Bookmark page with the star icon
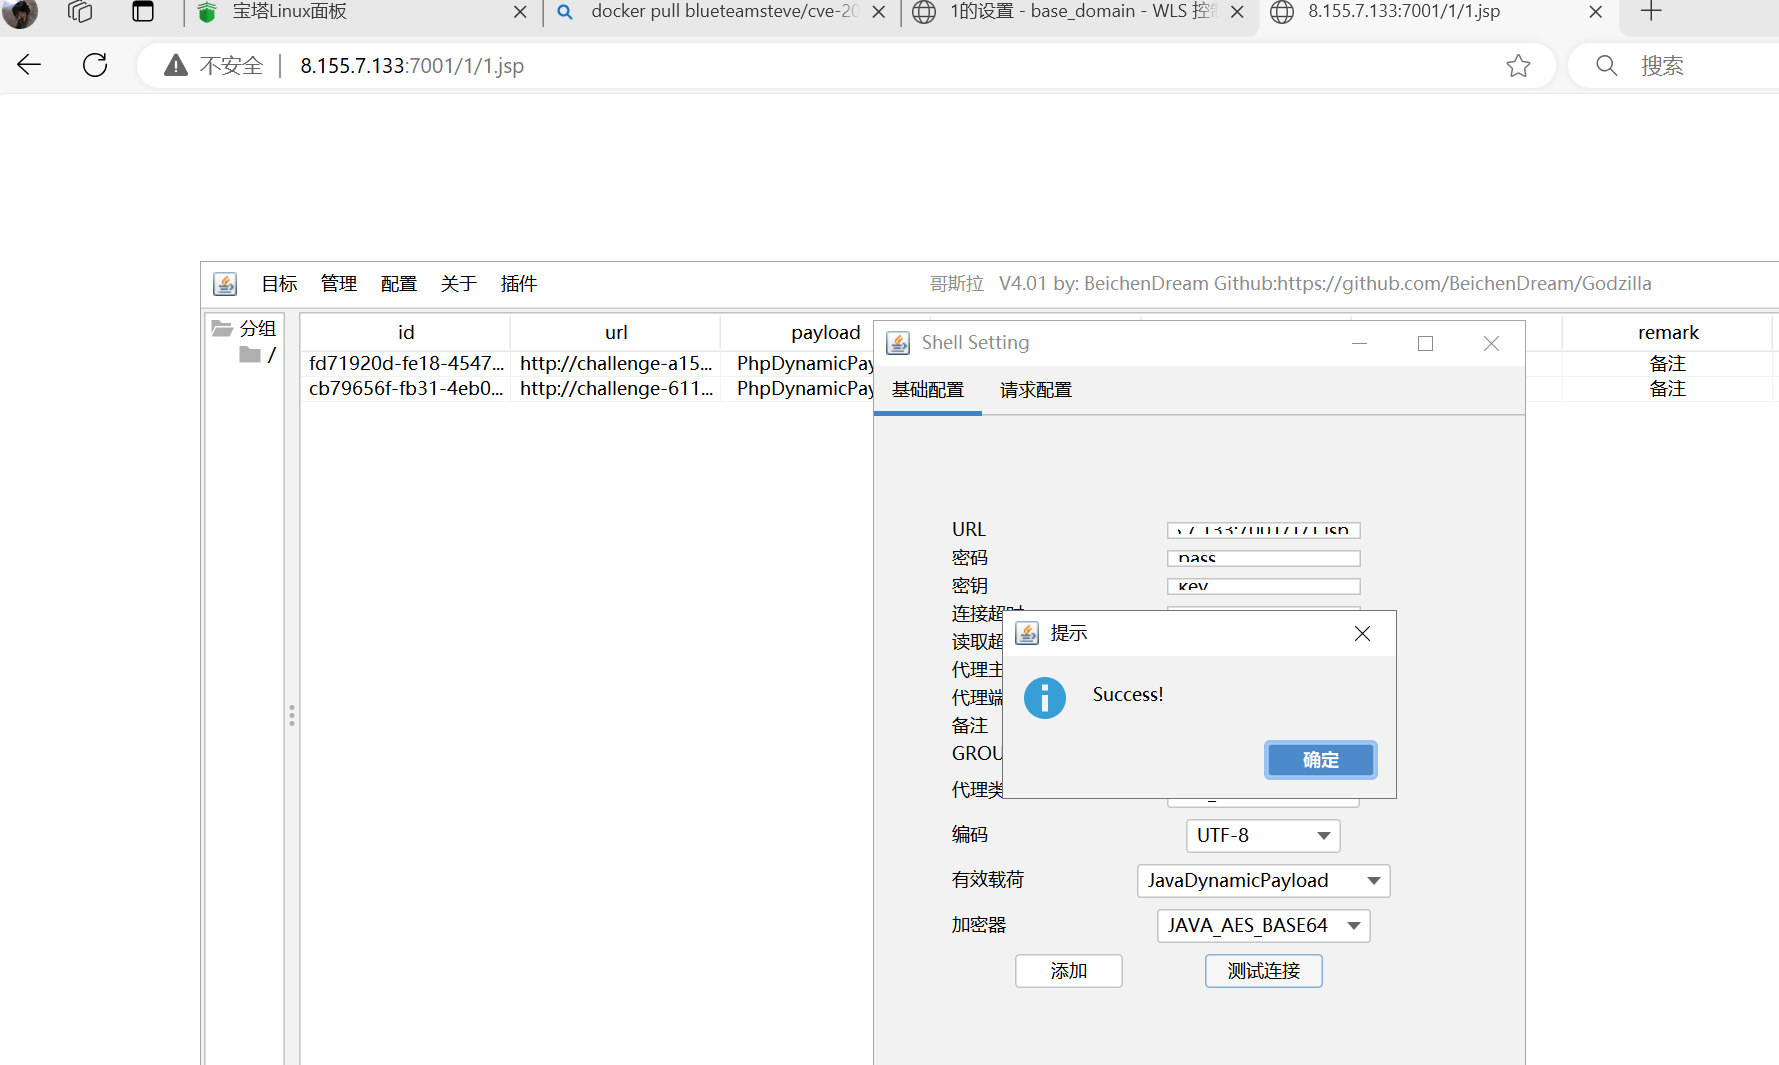 1518,66
